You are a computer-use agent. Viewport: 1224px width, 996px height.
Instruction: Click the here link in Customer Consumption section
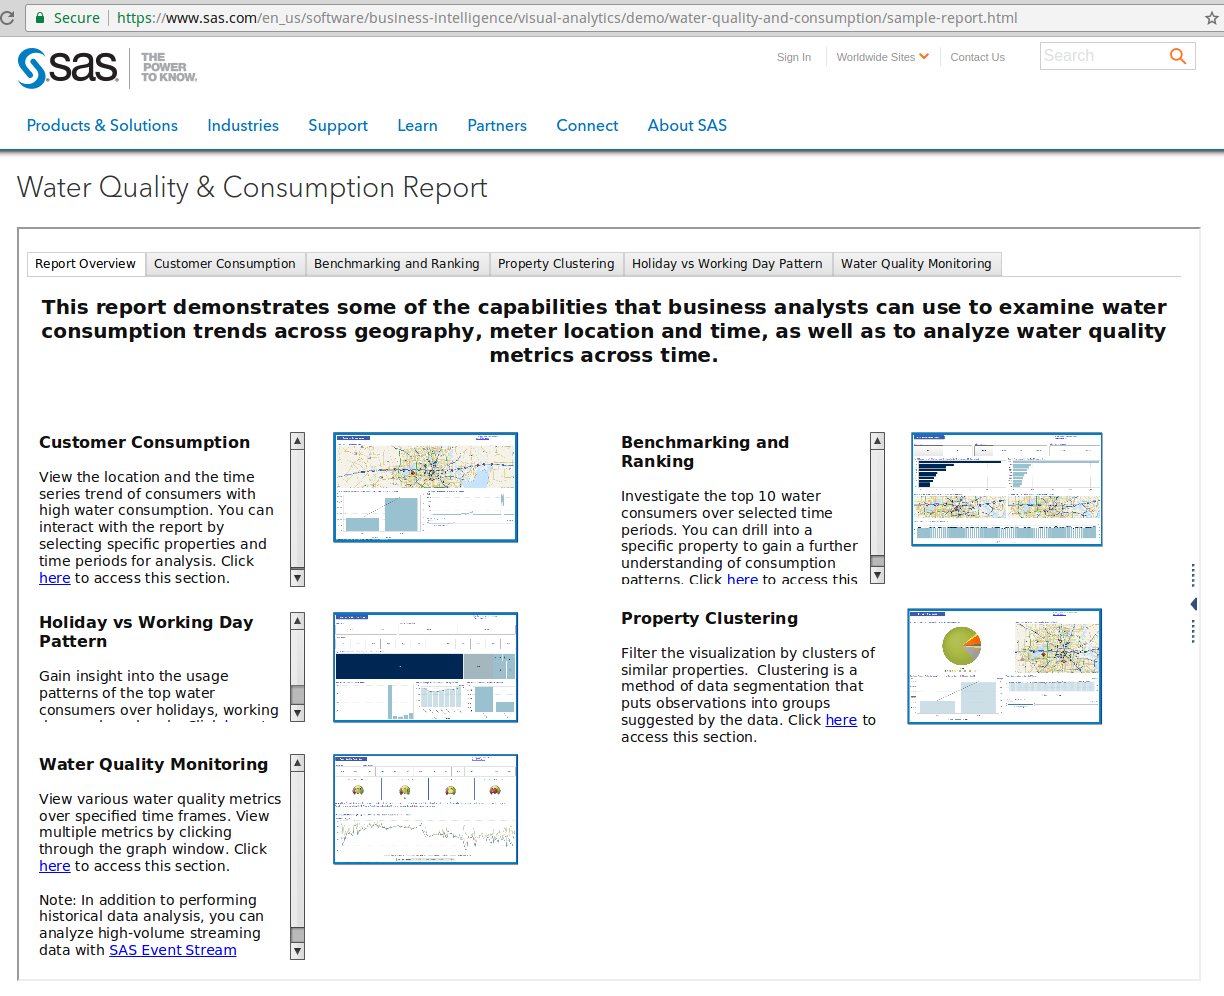coord(55,577)
